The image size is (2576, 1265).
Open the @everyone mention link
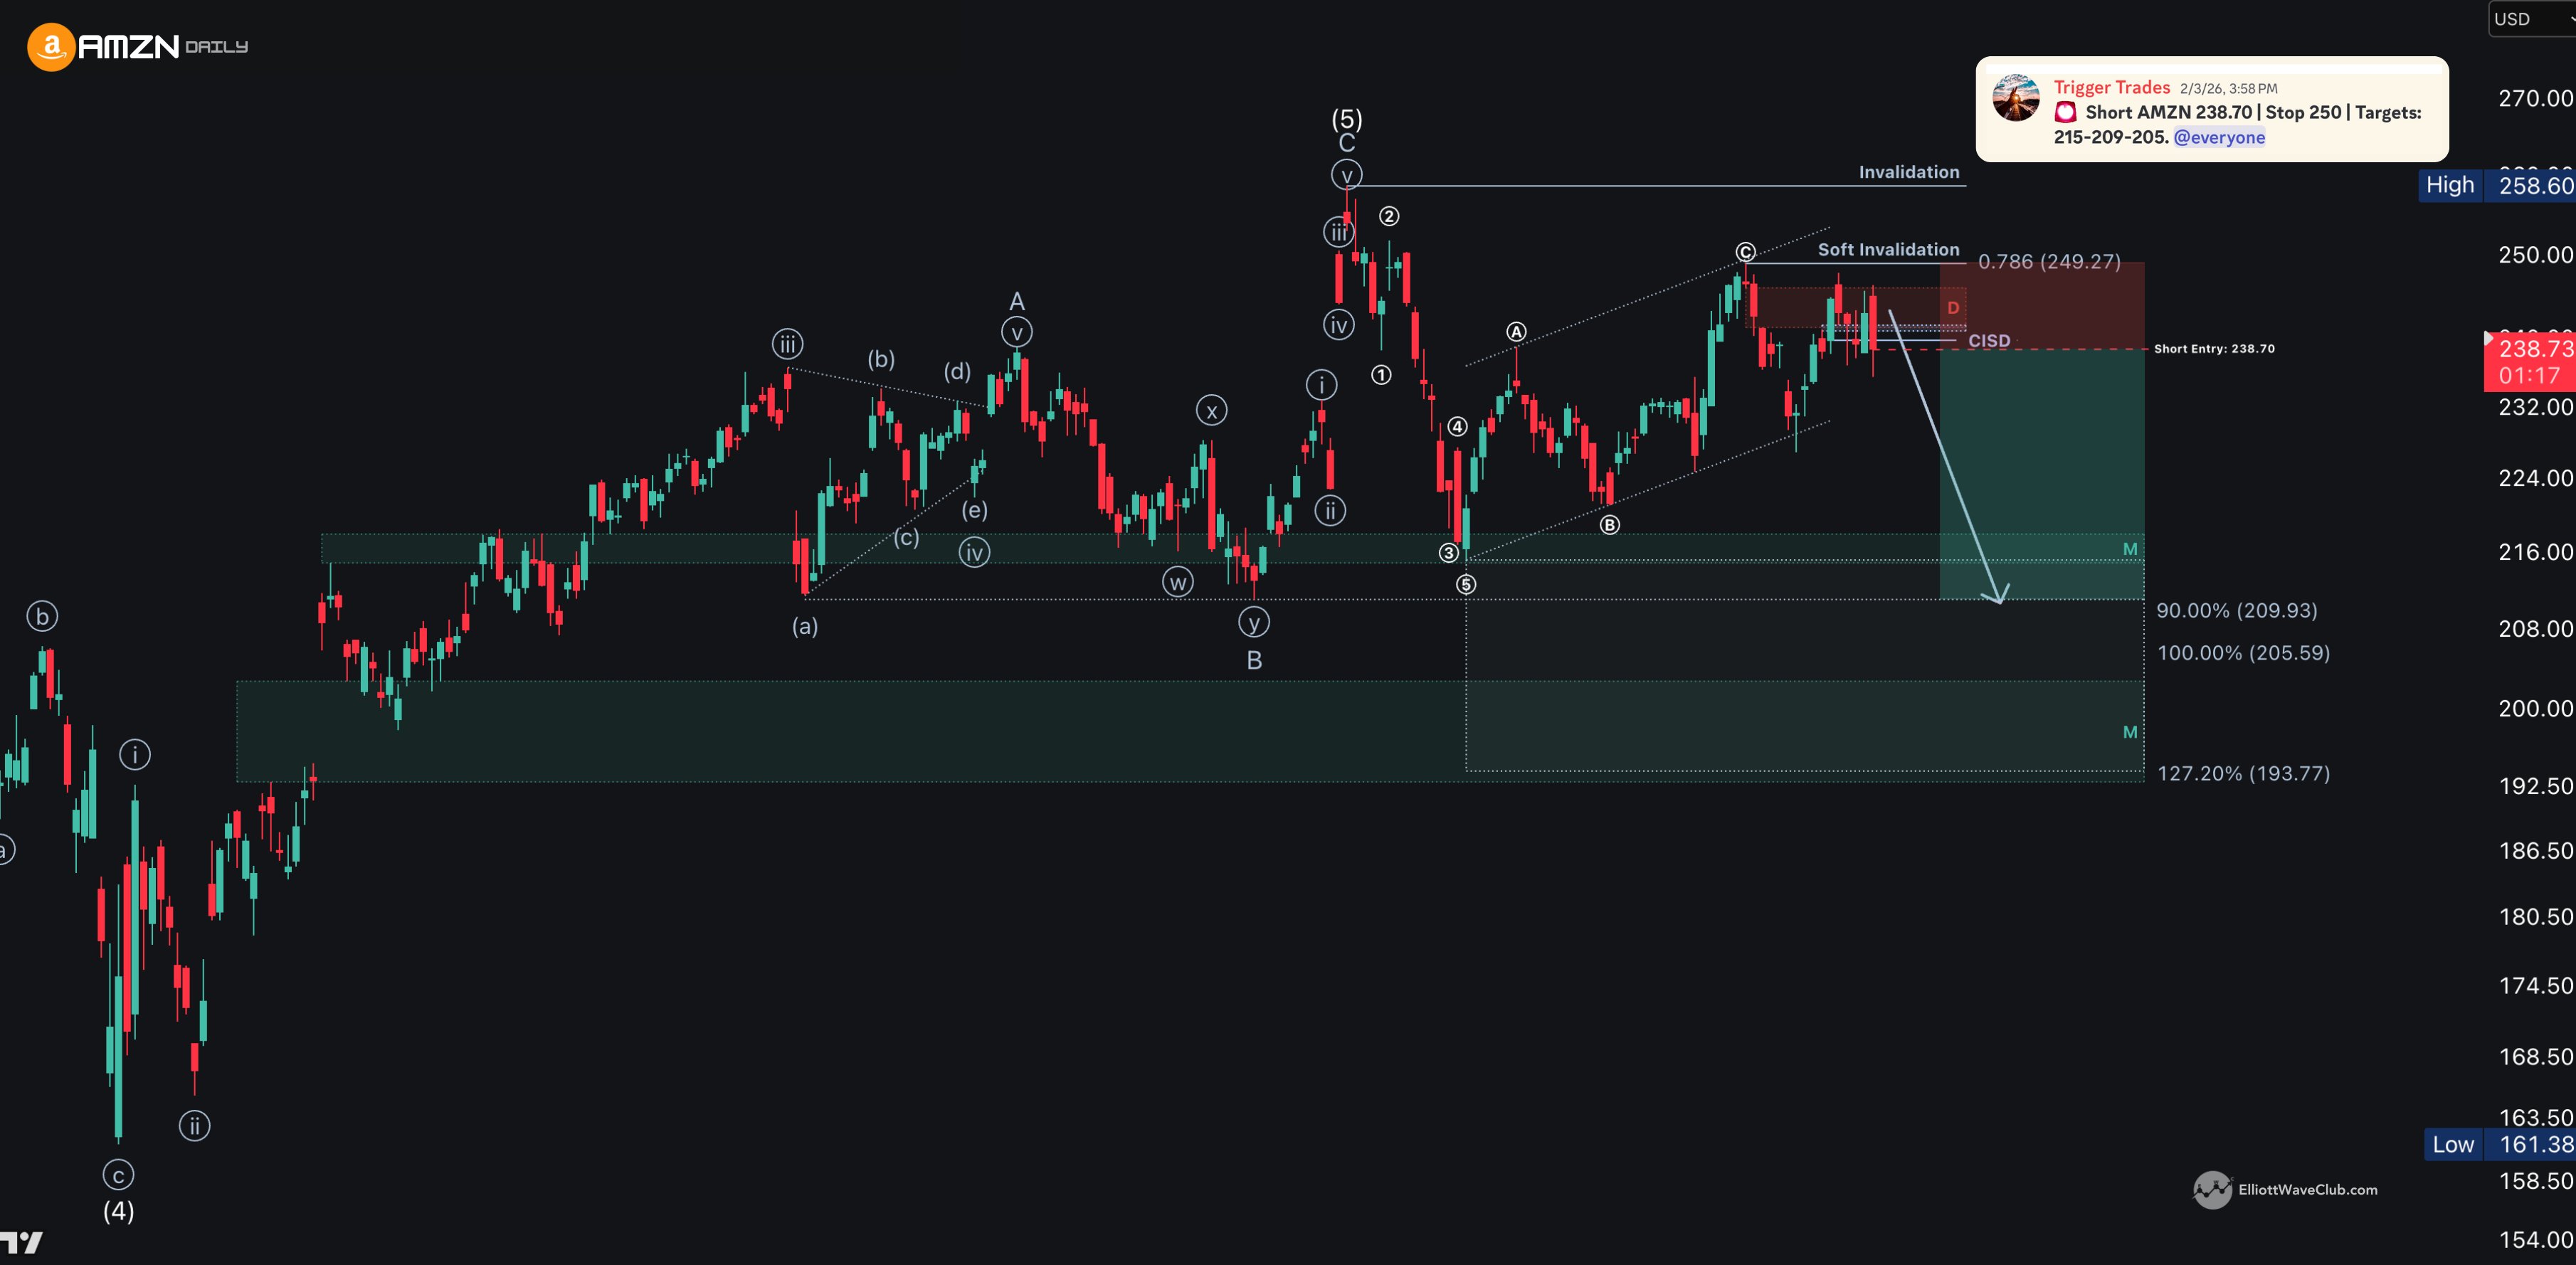(x=2219, y=137)
